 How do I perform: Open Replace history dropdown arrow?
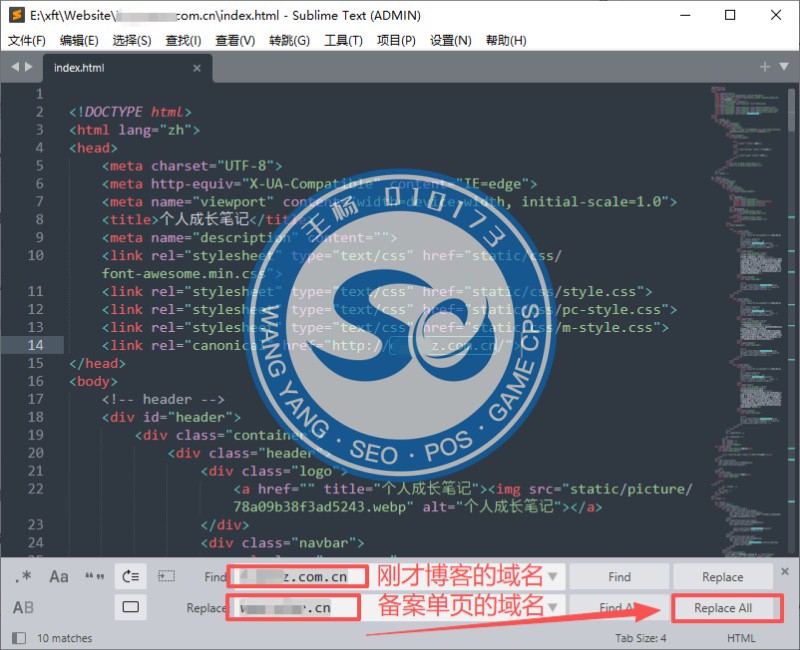point(552,607)
